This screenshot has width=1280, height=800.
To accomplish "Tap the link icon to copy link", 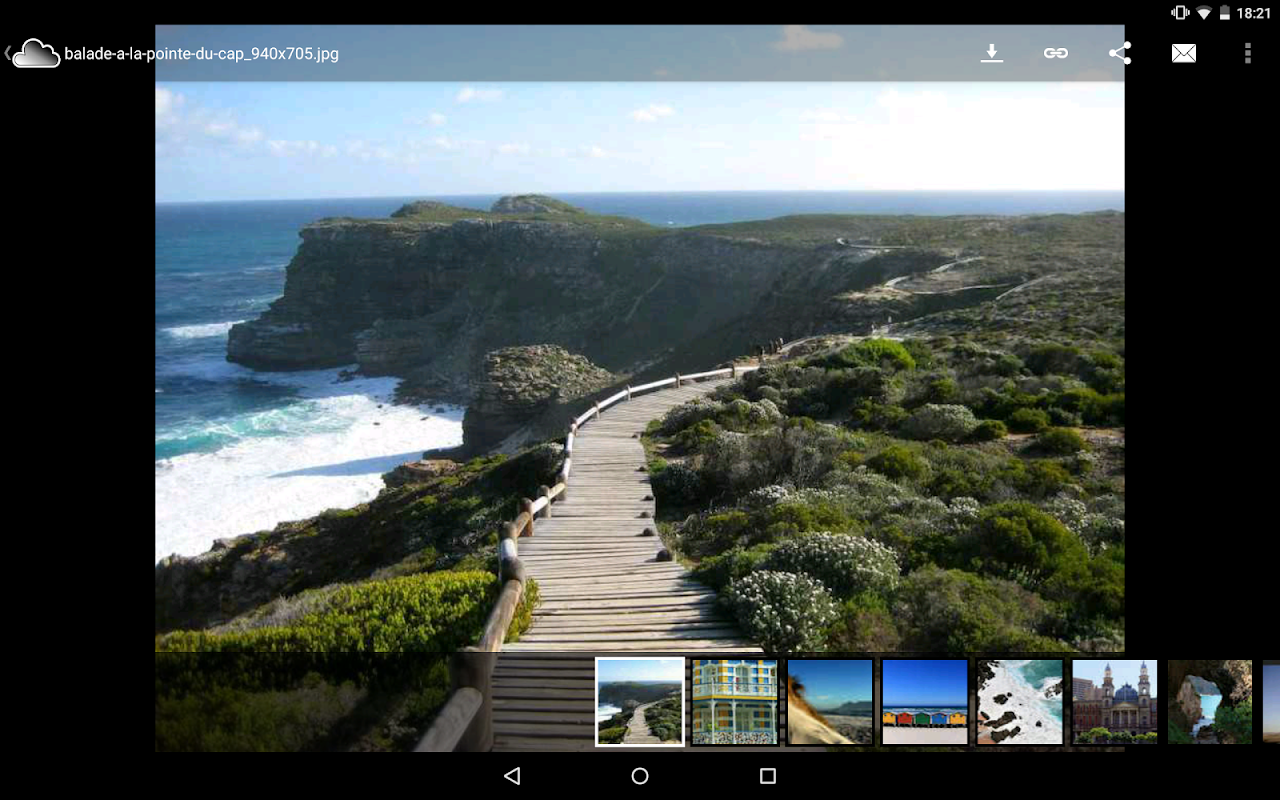I will click(x=1056, y=53).
